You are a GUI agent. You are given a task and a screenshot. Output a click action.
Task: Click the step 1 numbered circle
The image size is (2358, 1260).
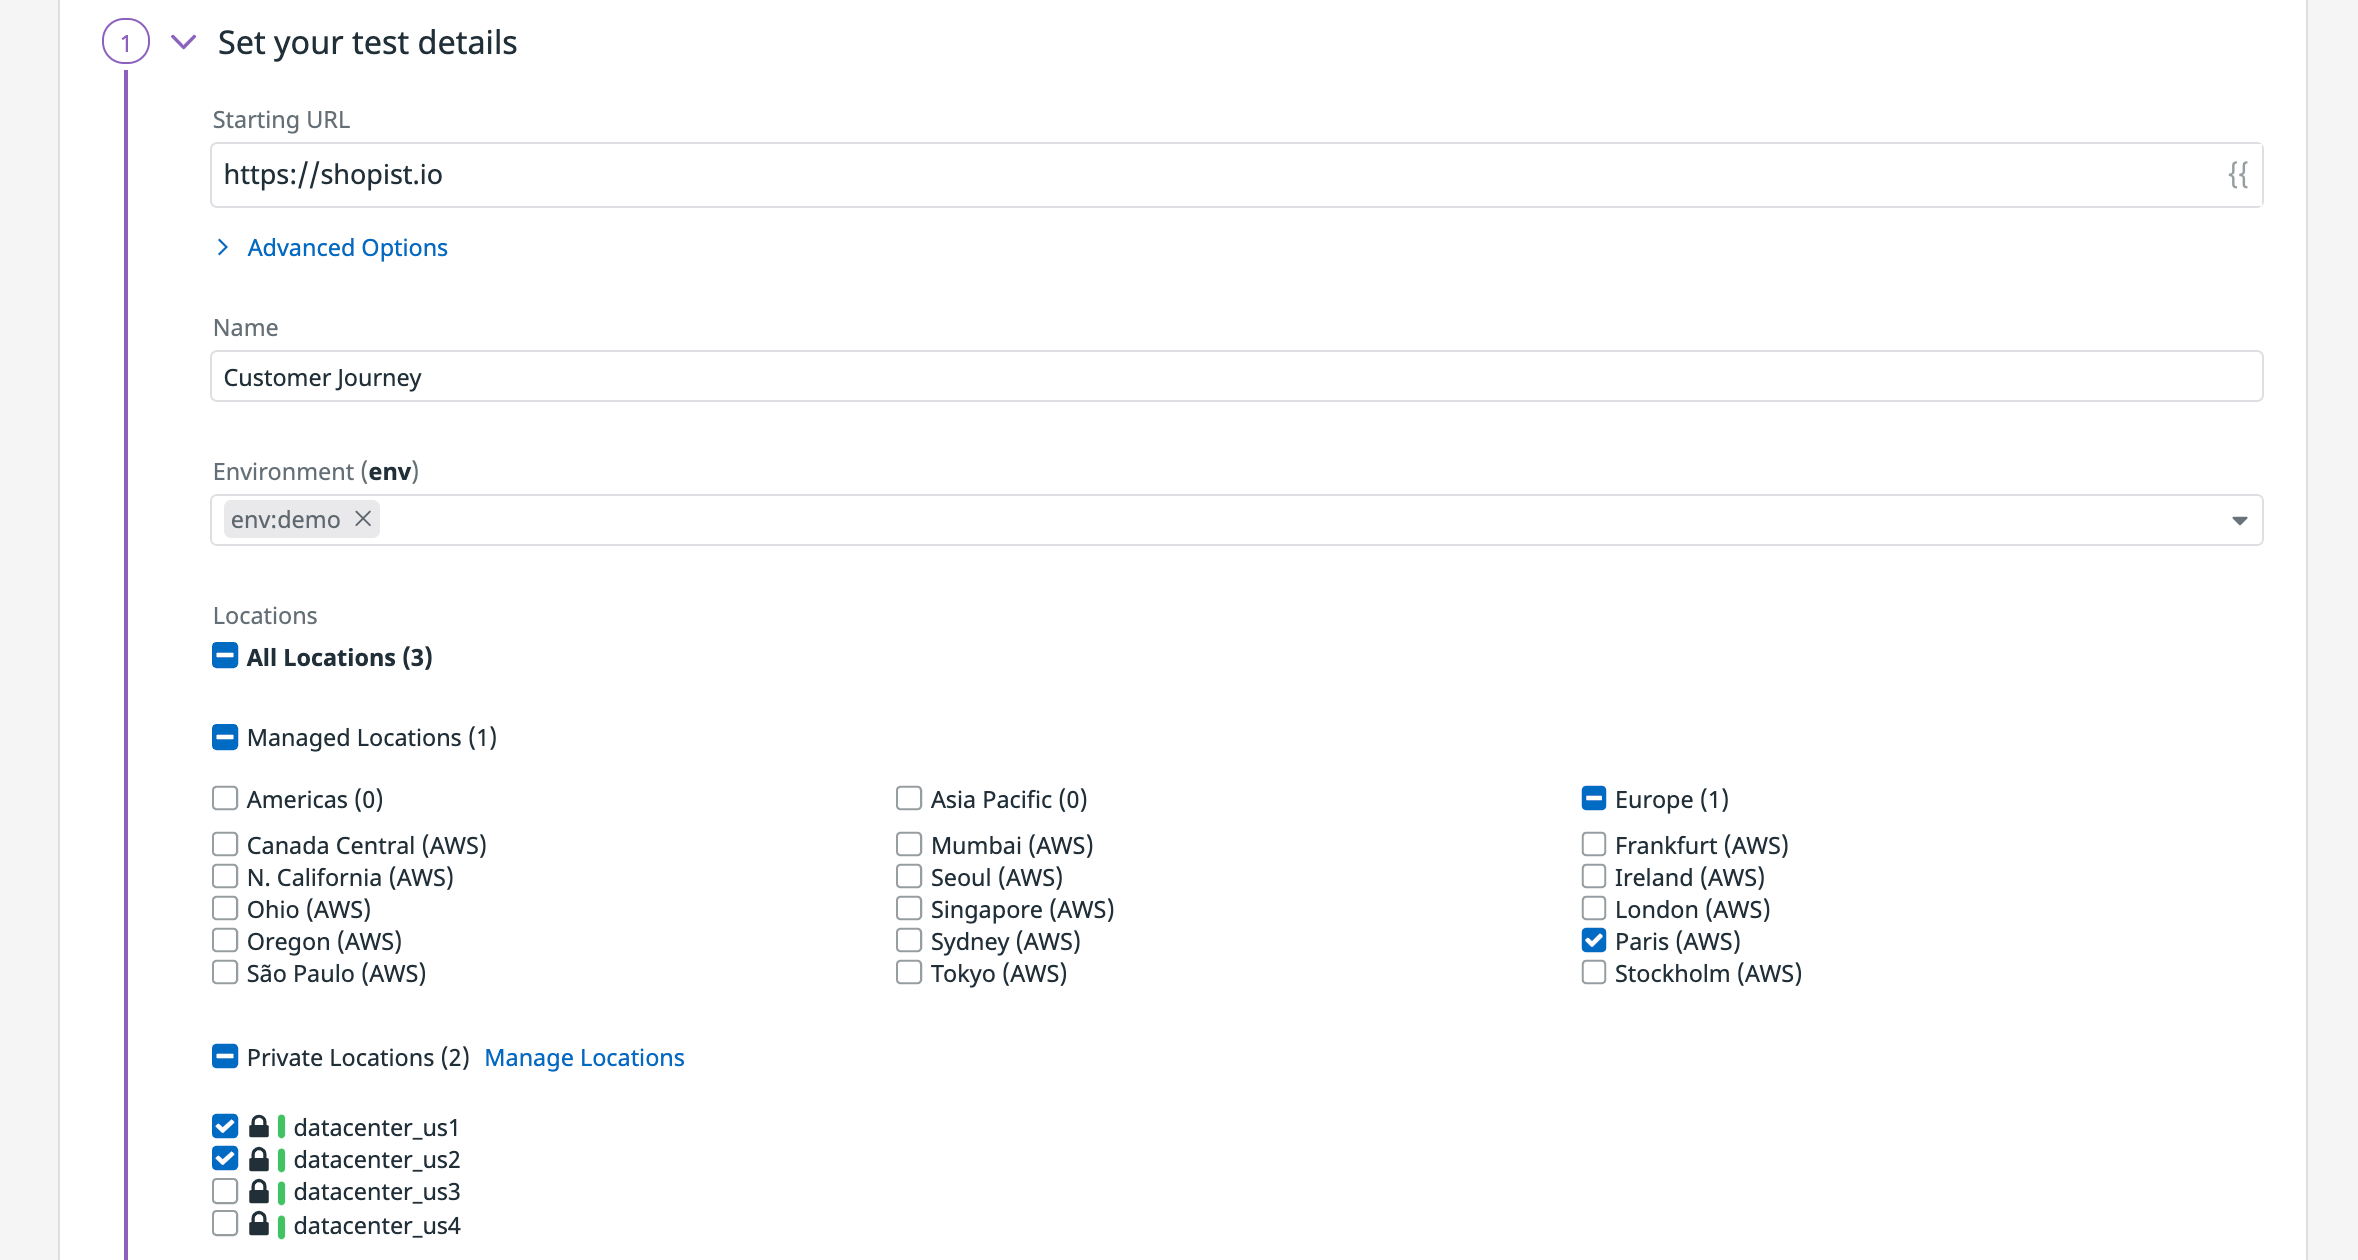pos(125,42)
